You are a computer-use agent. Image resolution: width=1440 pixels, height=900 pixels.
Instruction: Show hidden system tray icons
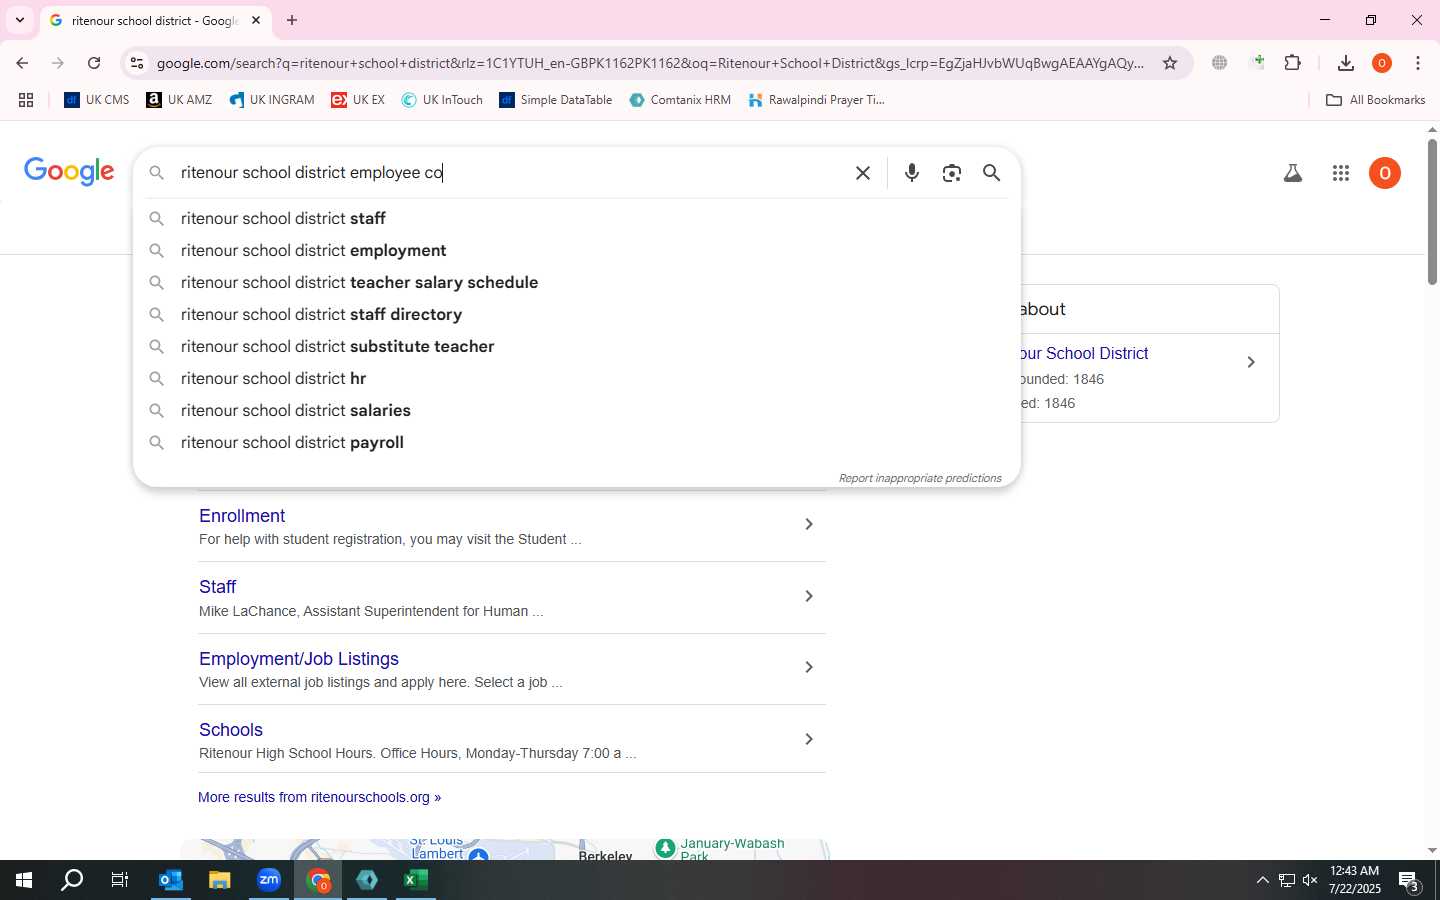[1262, 880]
